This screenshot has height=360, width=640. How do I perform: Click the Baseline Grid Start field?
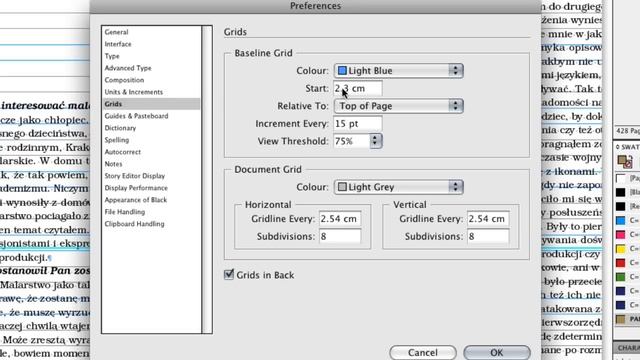[358, 88]
